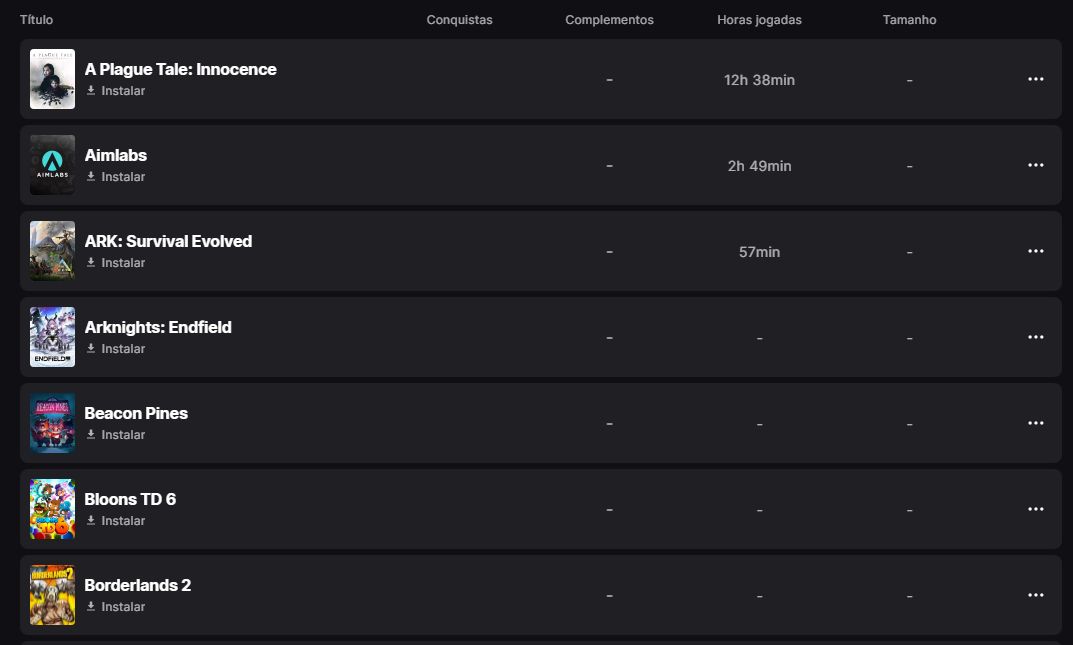Click the Instalar button under Aimlabs
Viewport: 1073px width, 645px height.
[116, 176]
